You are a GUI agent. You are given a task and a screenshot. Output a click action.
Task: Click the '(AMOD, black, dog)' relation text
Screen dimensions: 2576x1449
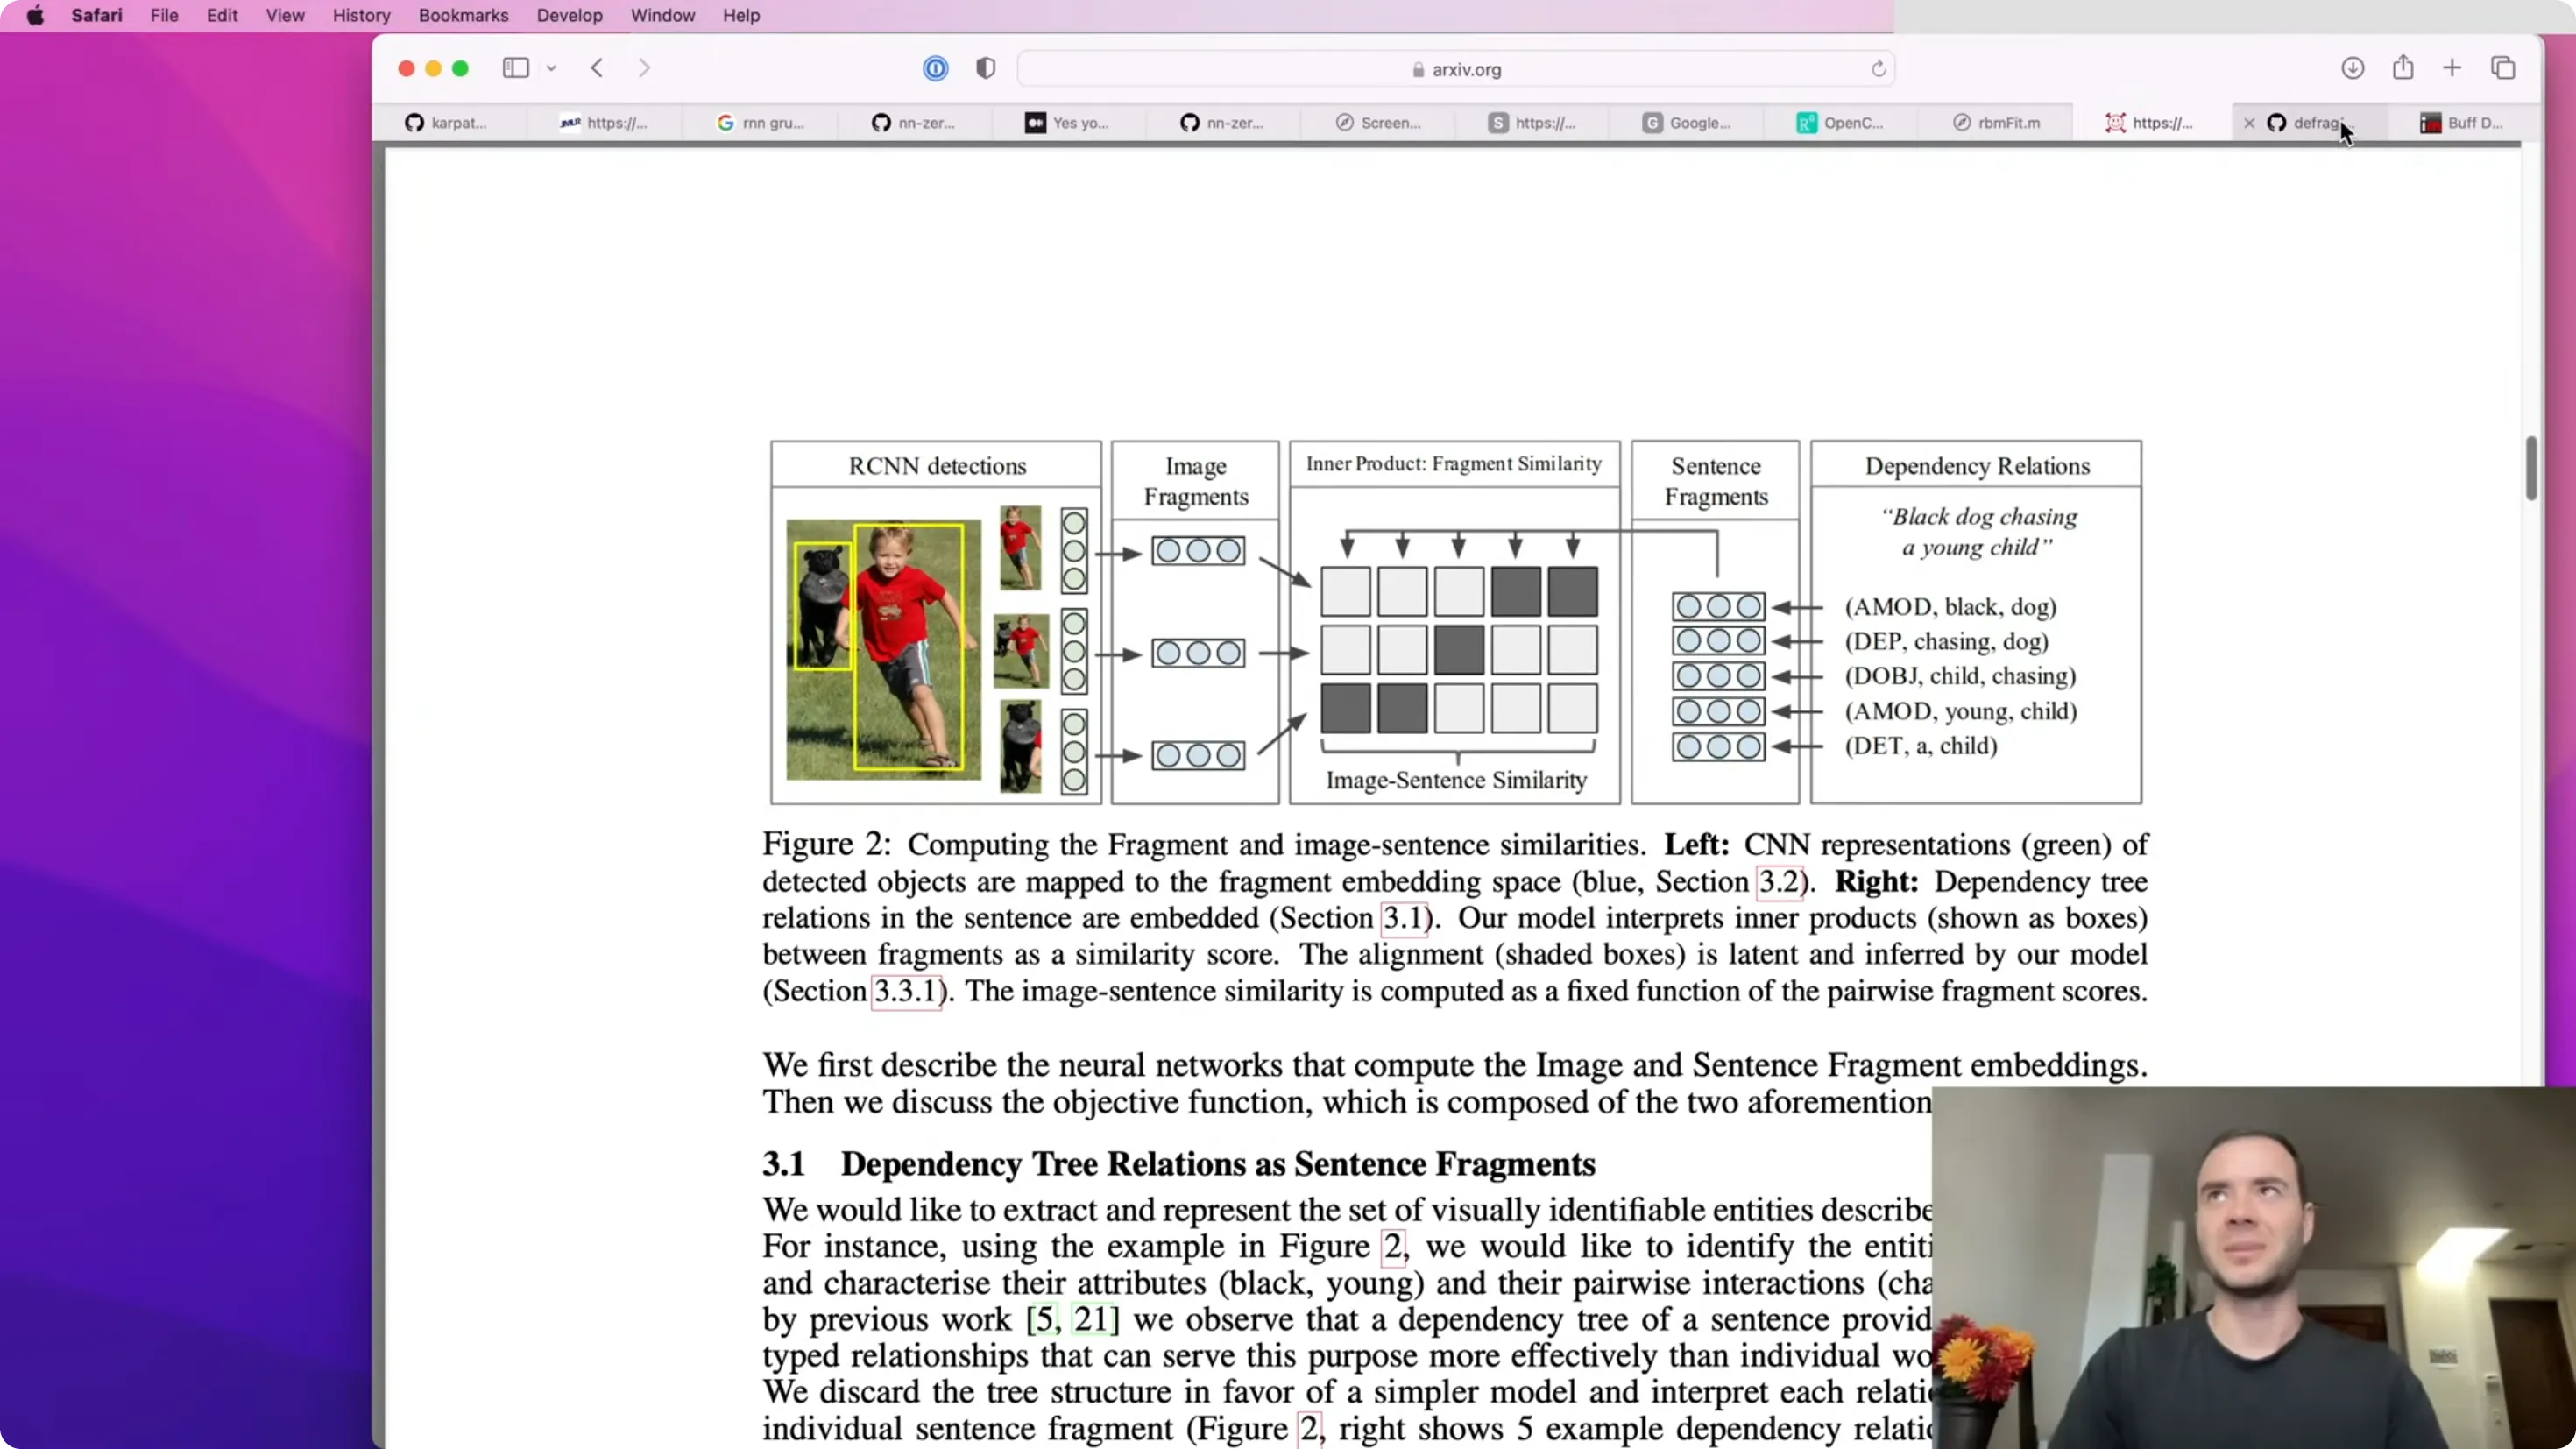1950,607
